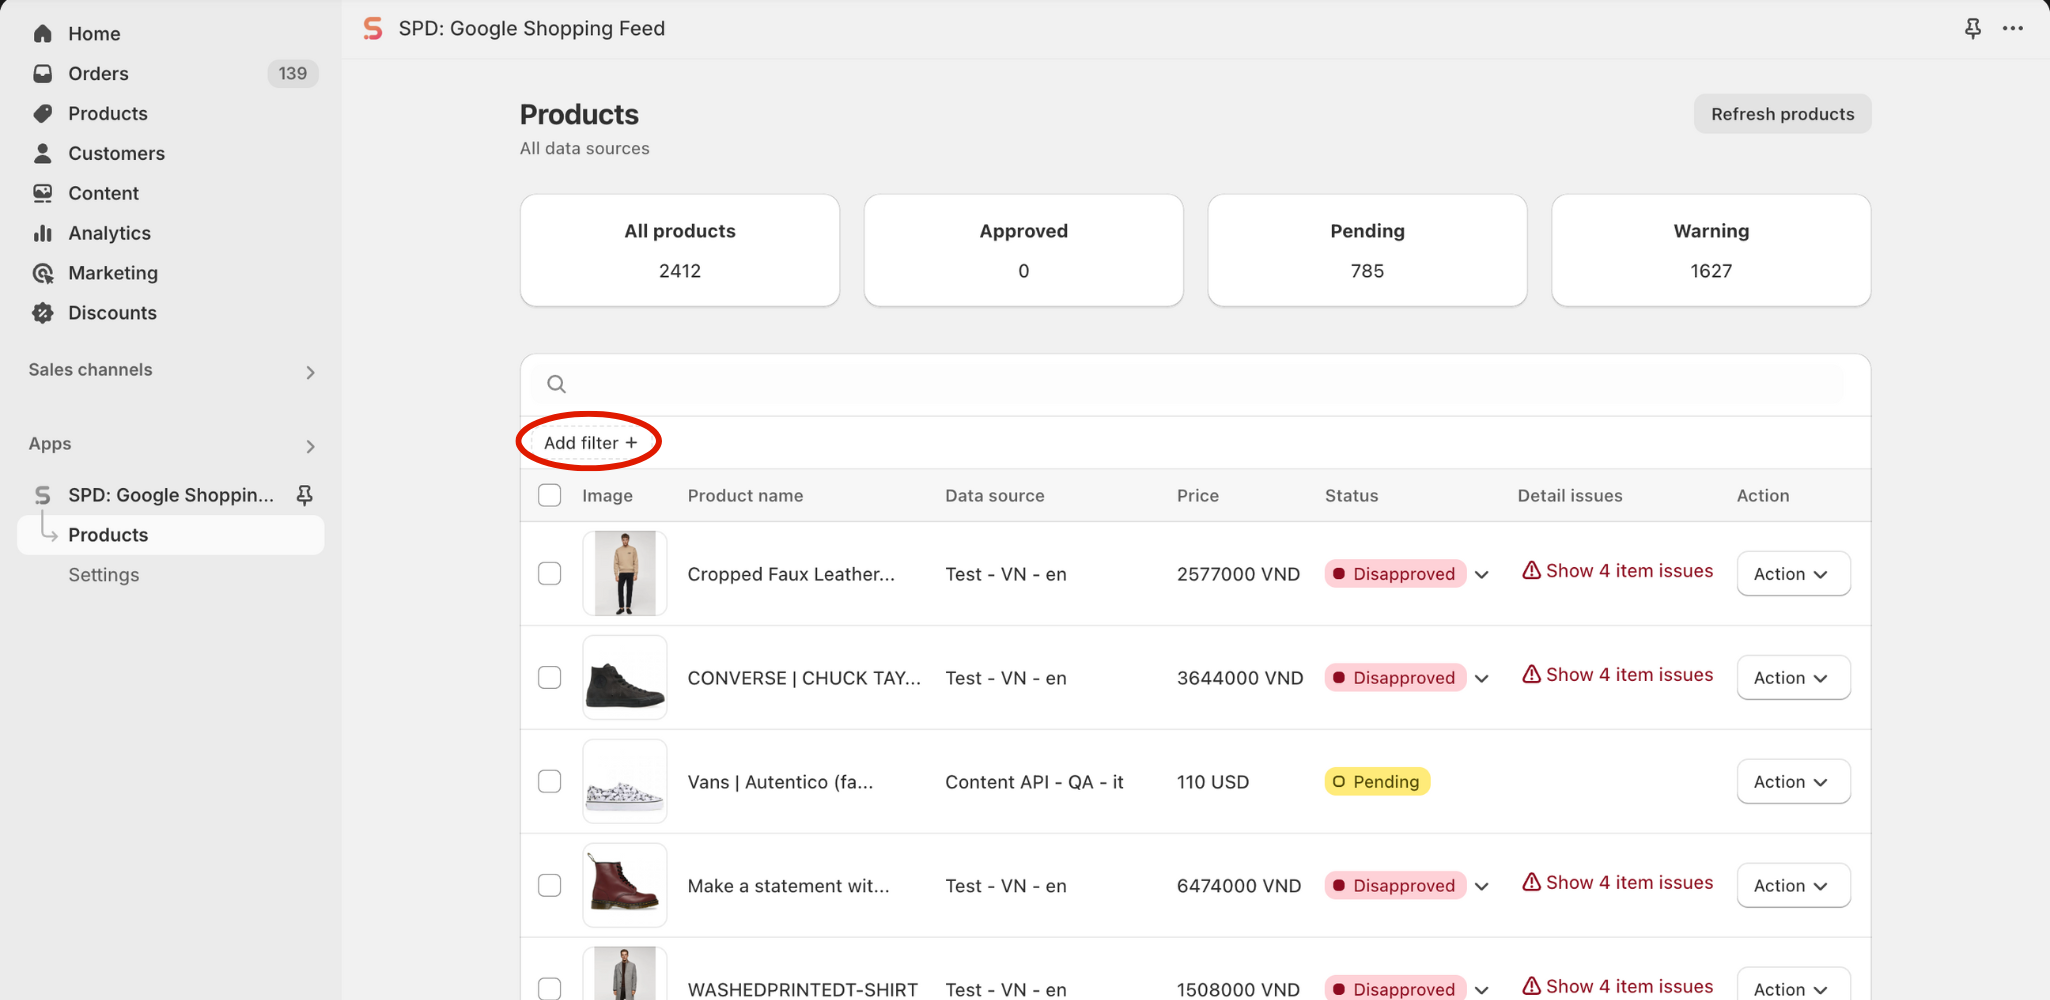The width and height of the screenshot is (2050, 1000).
Task: Toggle the select-all checkbox in table header
Action: click(550, 495)
